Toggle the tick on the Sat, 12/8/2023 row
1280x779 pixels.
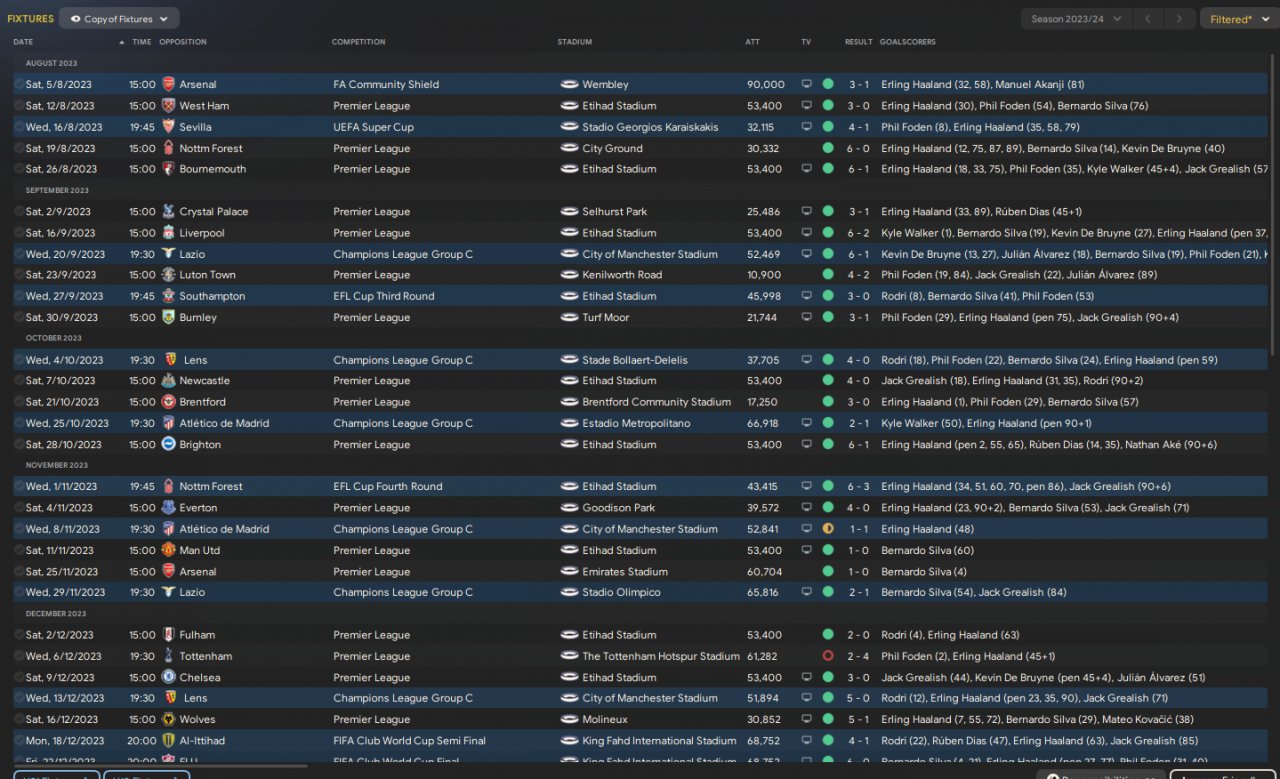19,106
